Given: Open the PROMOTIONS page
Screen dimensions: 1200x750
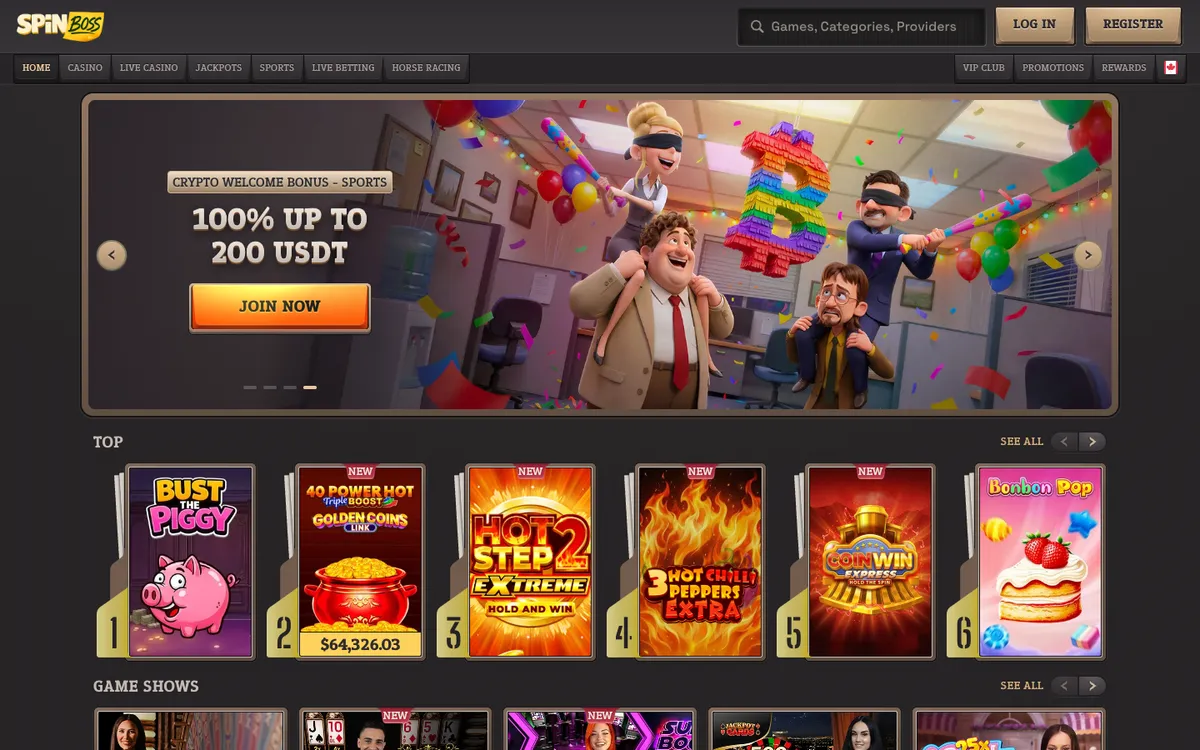Looking at the screenshot, I should 1053,68.
